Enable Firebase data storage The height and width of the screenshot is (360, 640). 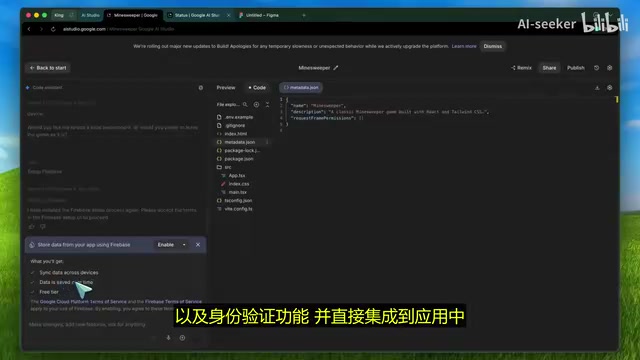(166, 245)
